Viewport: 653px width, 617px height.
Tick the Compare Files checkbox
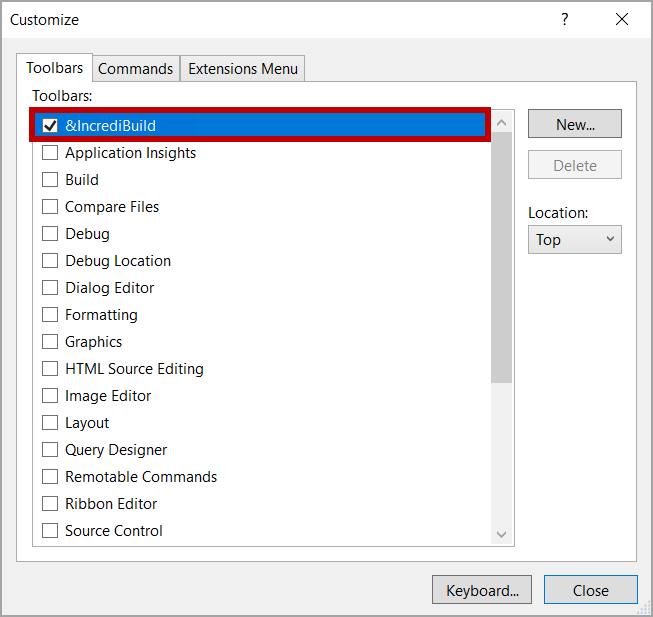50,207
